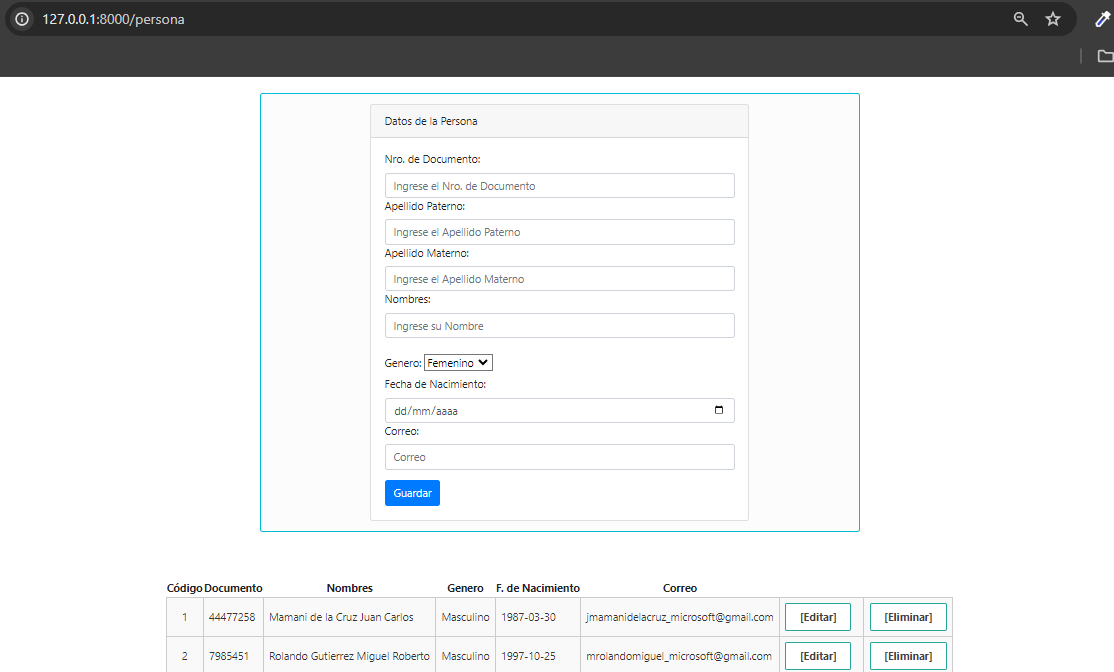Bookmark this page with the star icon

pyautogui.click(x=1052, y=19)
